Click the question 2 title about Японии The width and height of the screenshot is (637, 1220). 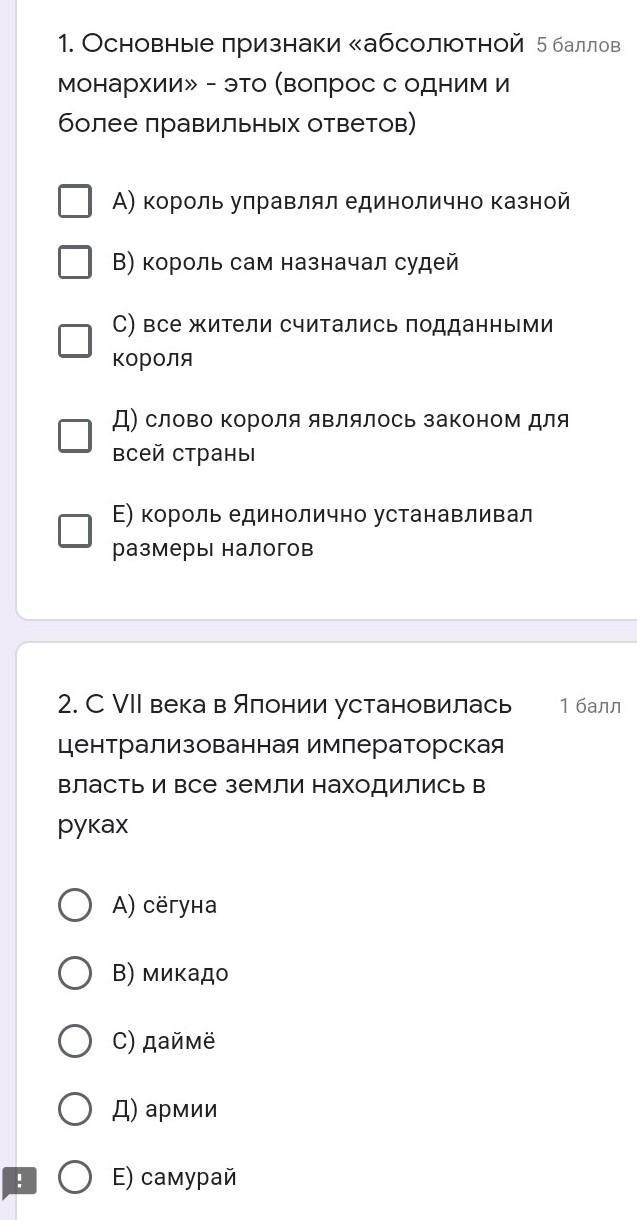point(285,764)
